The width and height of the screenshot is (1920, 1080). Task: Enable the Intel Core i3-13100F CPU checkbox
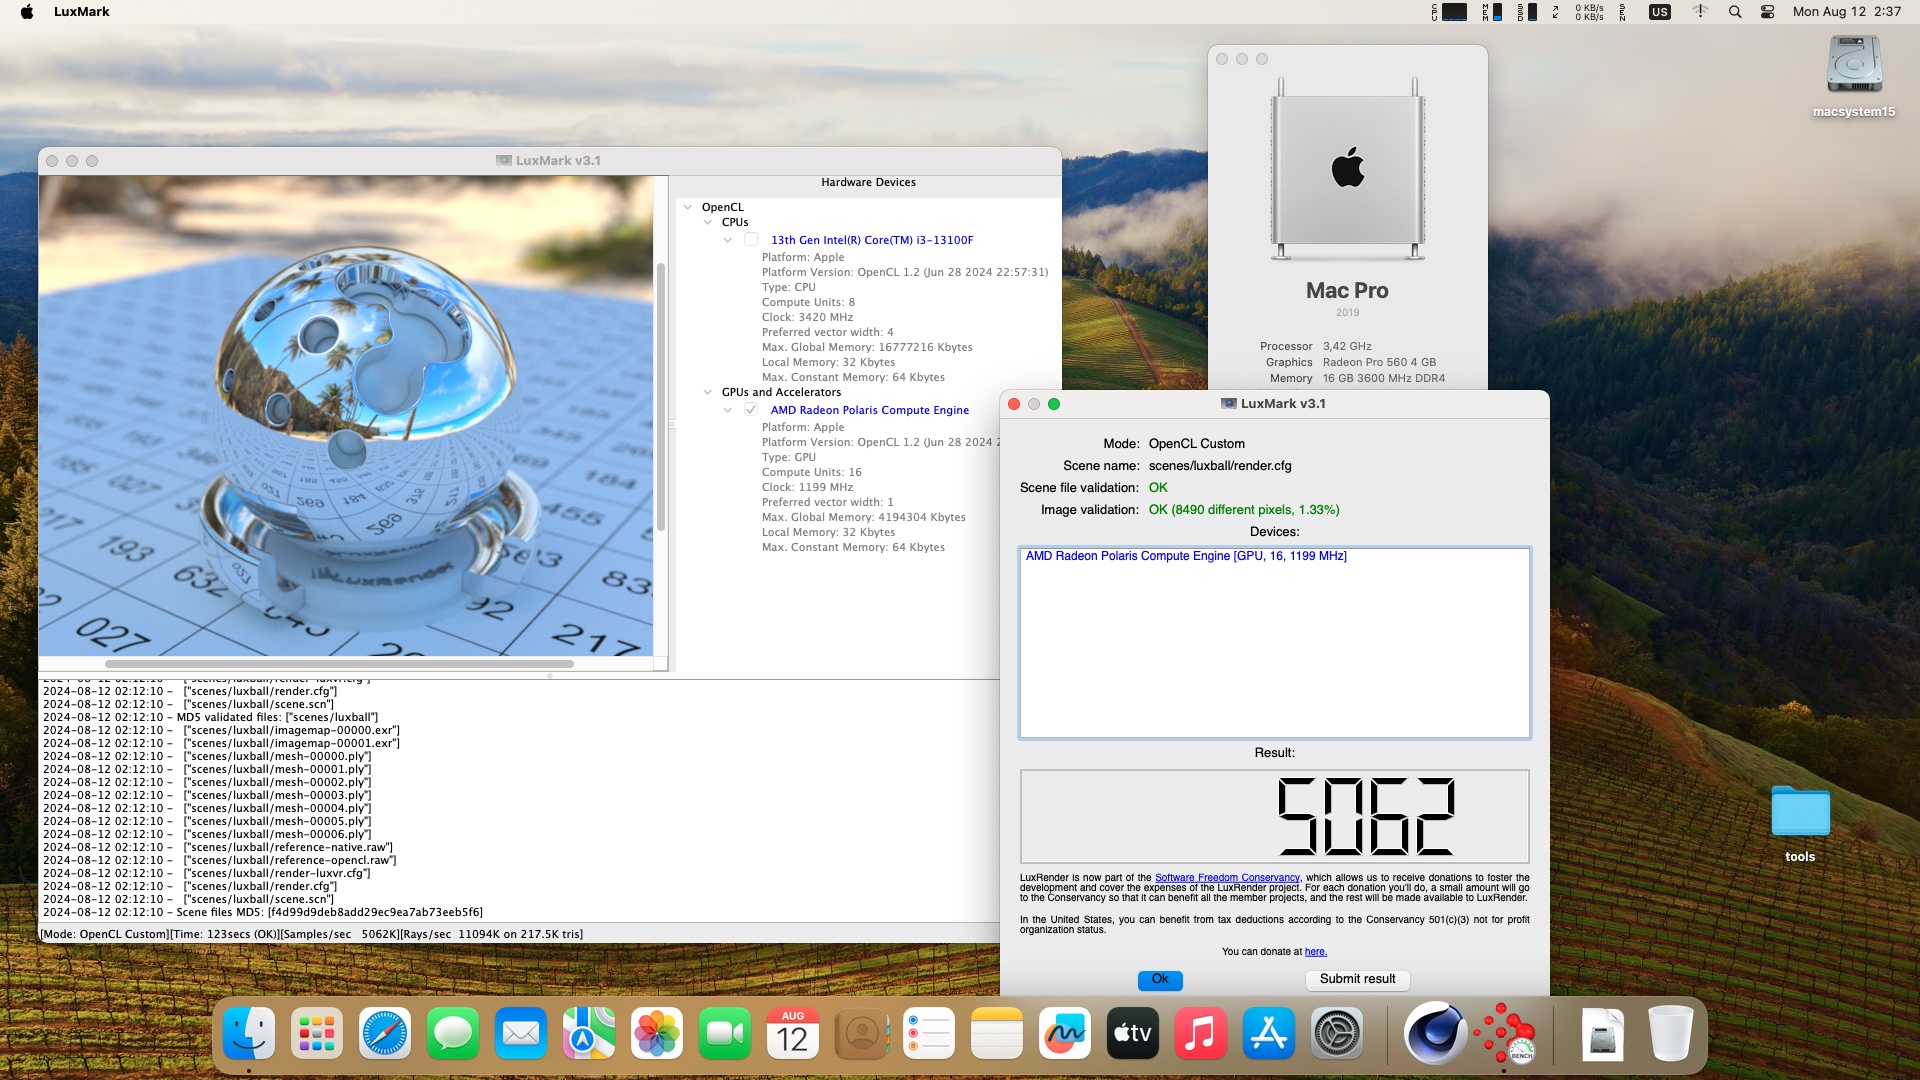[x=751, y=240]
